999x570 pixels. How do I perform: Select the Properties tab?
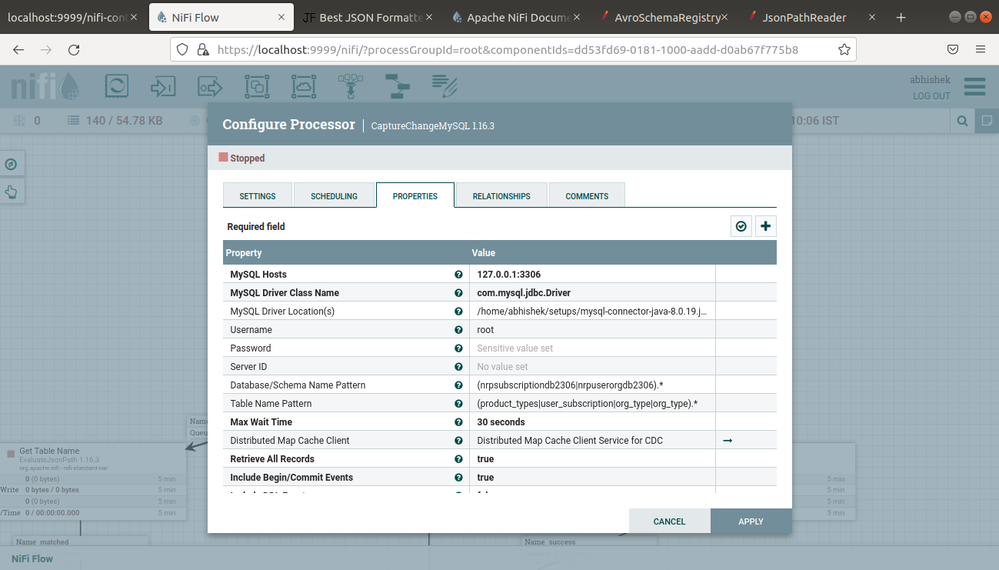pyautogui.click(x=415, y=196)
